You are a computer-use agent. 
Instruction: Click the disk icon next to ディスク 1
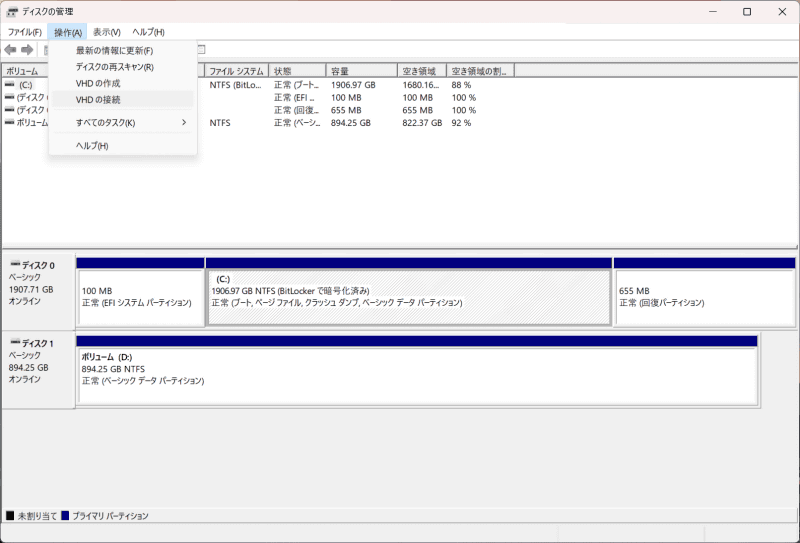(15, 342)
